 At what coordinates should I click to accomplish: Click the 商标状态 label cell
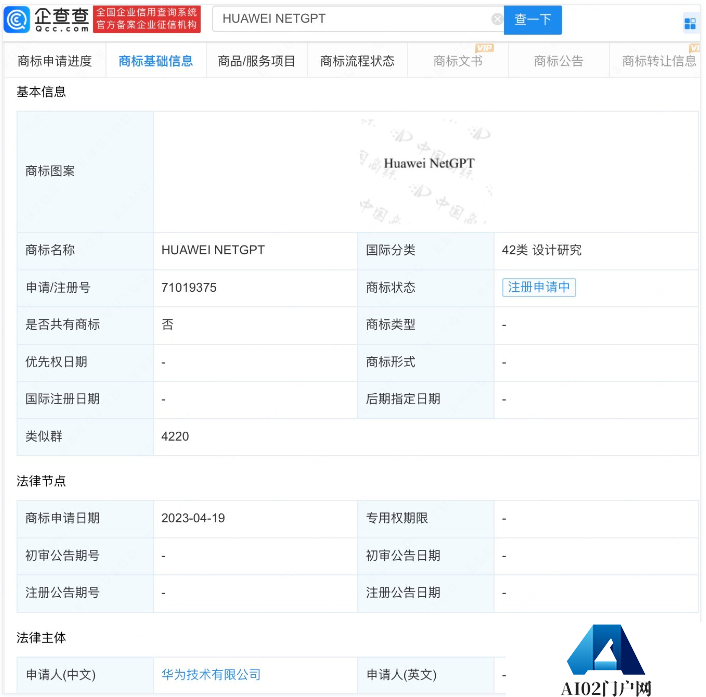pyautogui.click(x=425, y=288)
